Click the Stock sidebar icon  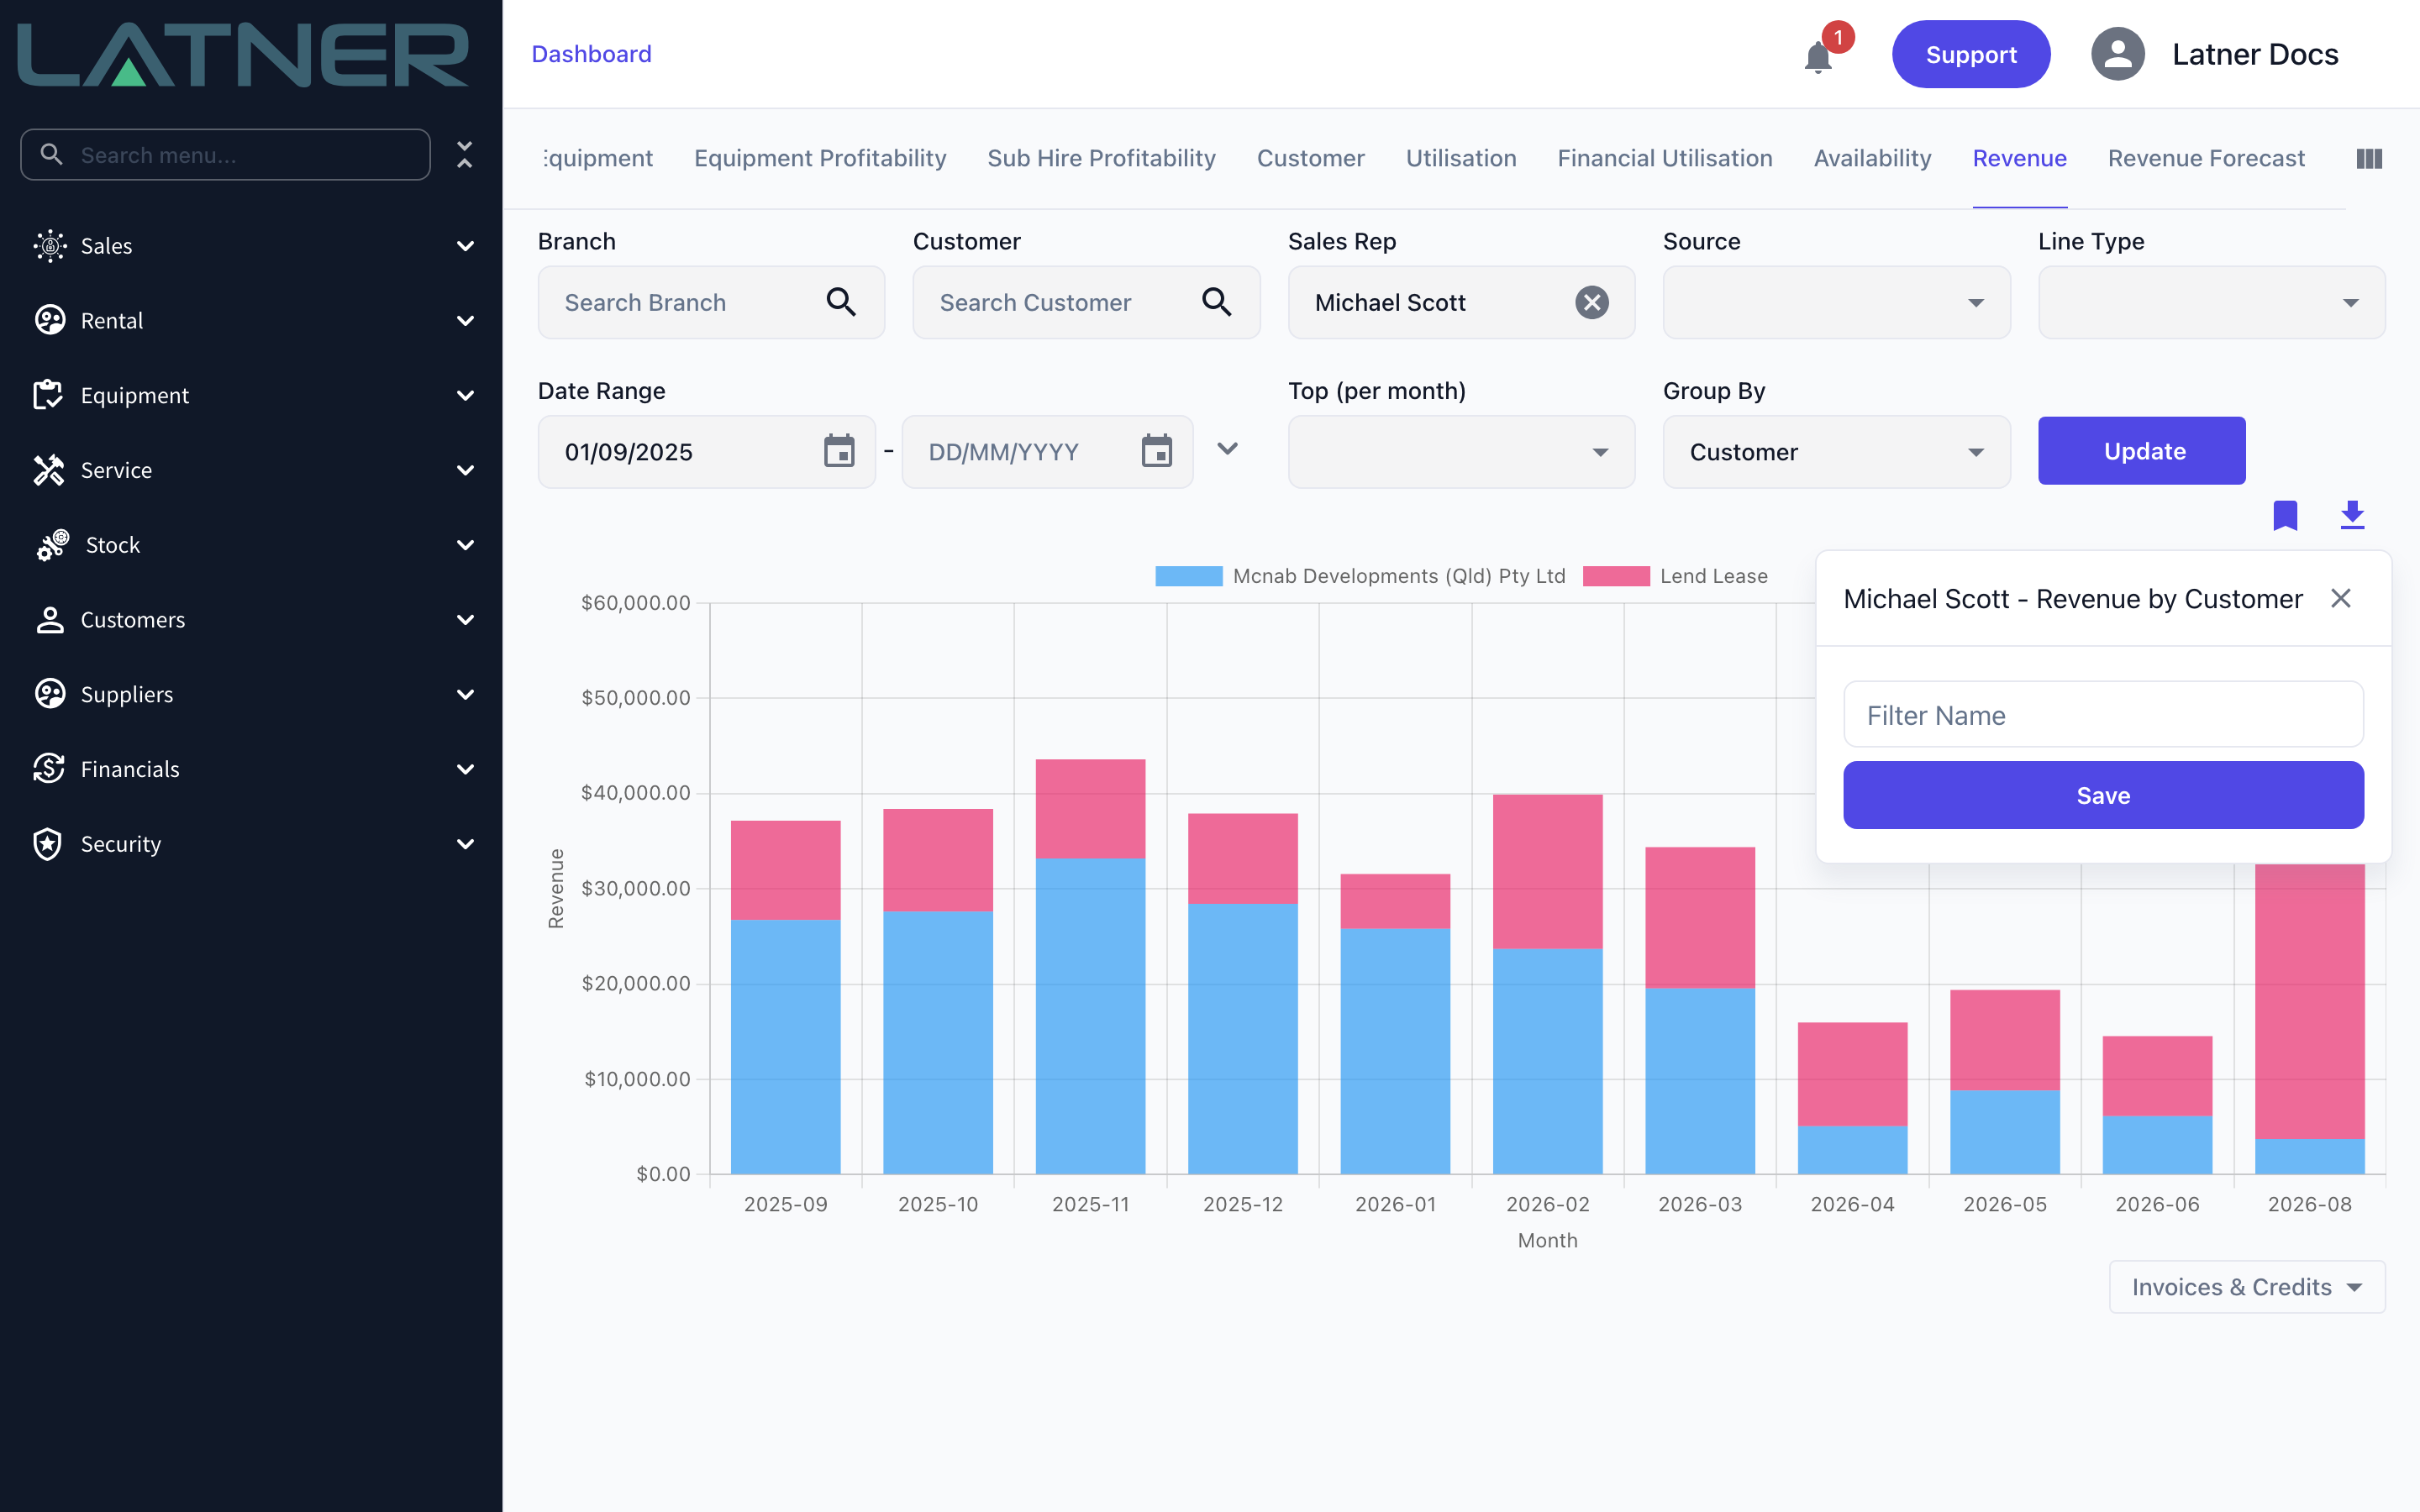(52, 545)
